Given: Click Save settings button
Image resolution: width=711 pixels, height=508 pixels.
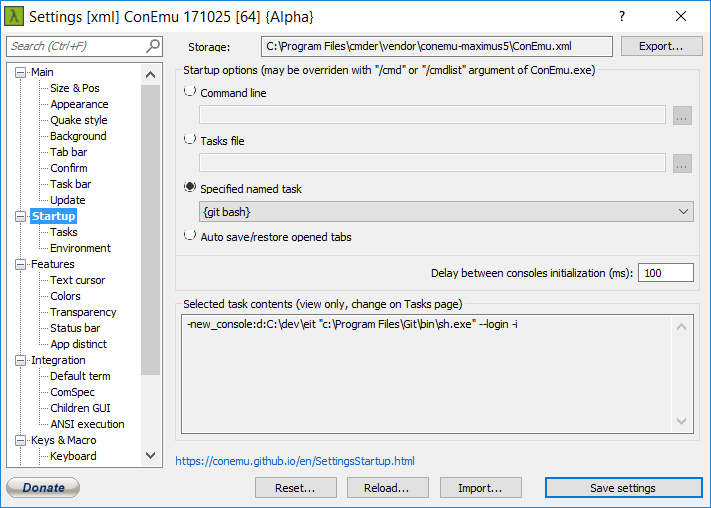Looking at the screenshot, I should tap(623, 488).
